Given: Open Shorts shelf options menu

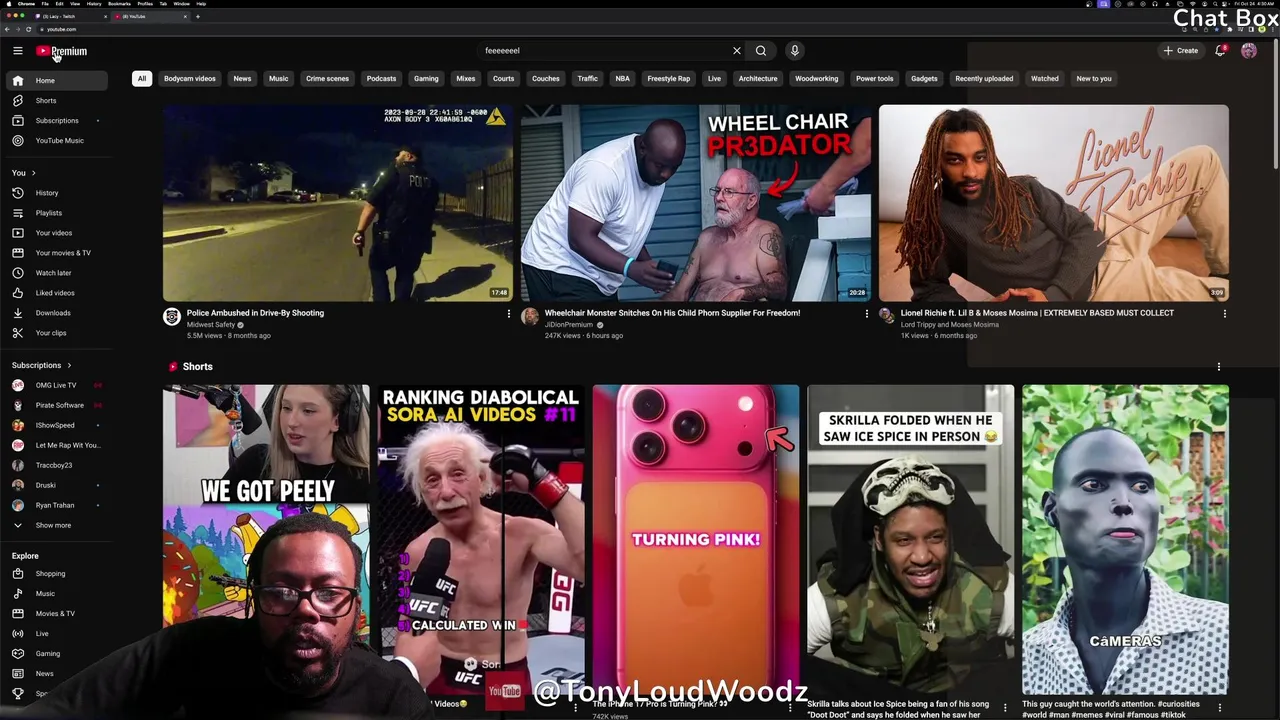Looking at the screenshot, I should coord(1218,367).
